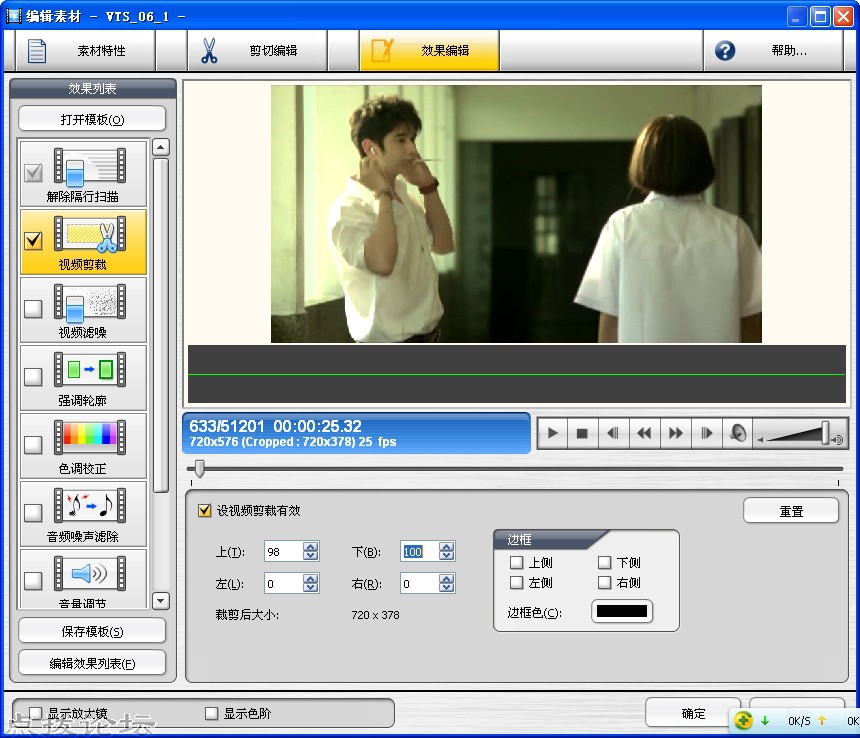The width and height of the screenshot is (860, 738).
Task: Toggle the speaker mute icon
Action: pyautogui.click(x=738, y=433)
